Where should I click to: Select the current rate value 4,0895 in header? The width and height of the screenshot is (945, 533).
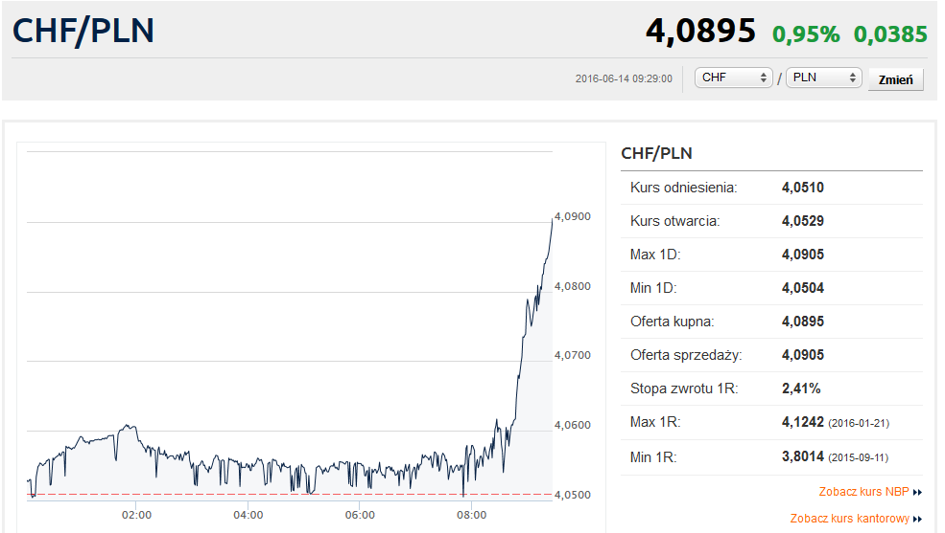pos(700,31)
